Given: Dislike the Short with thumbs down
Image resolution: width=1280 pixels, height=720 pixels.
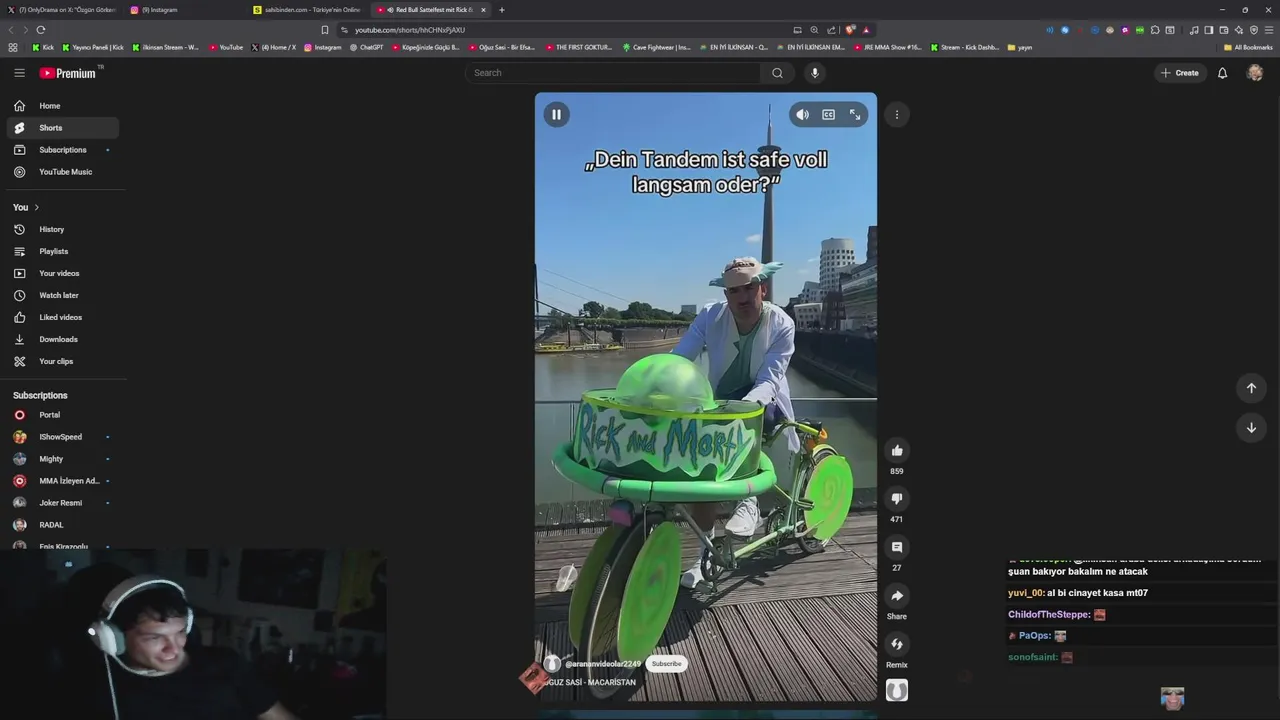Looking at the screenshot, I should 897,498.
